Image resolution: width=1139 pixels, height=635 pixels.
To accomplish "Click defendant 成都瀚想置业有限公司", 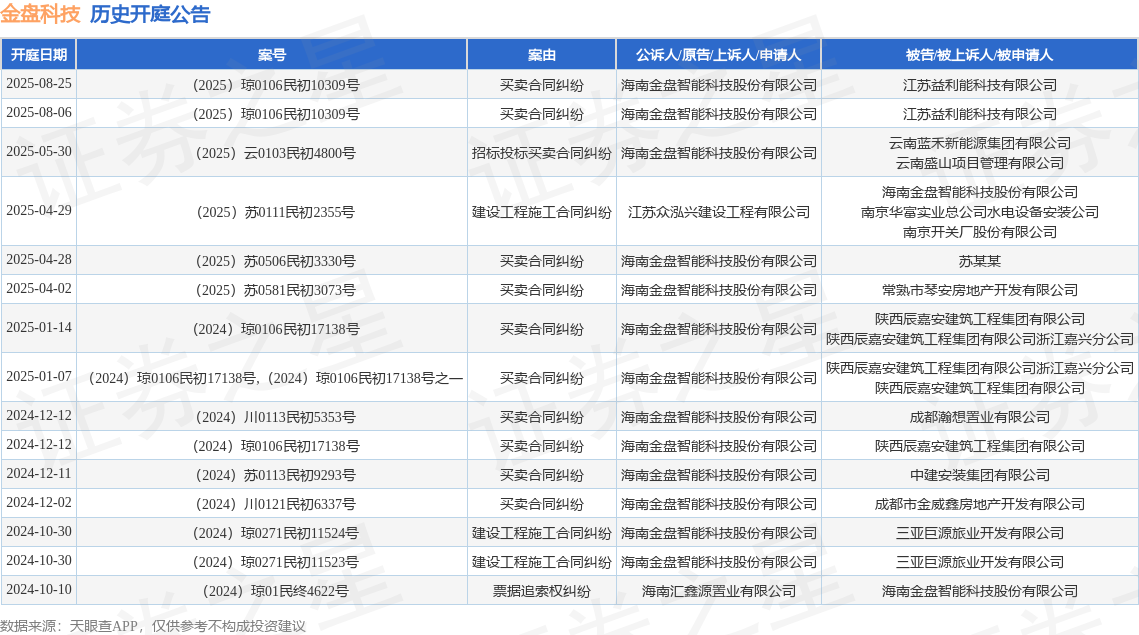I will click(979, 417).
